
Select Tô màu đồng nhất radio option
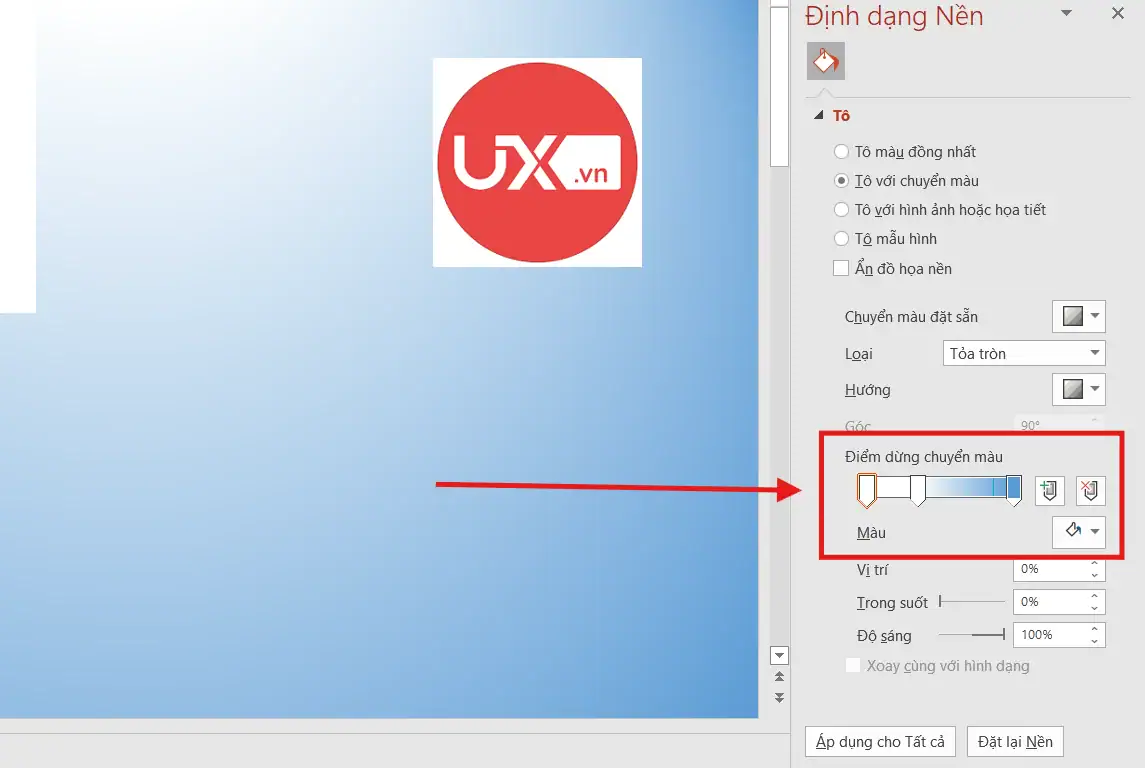[842, 152]
